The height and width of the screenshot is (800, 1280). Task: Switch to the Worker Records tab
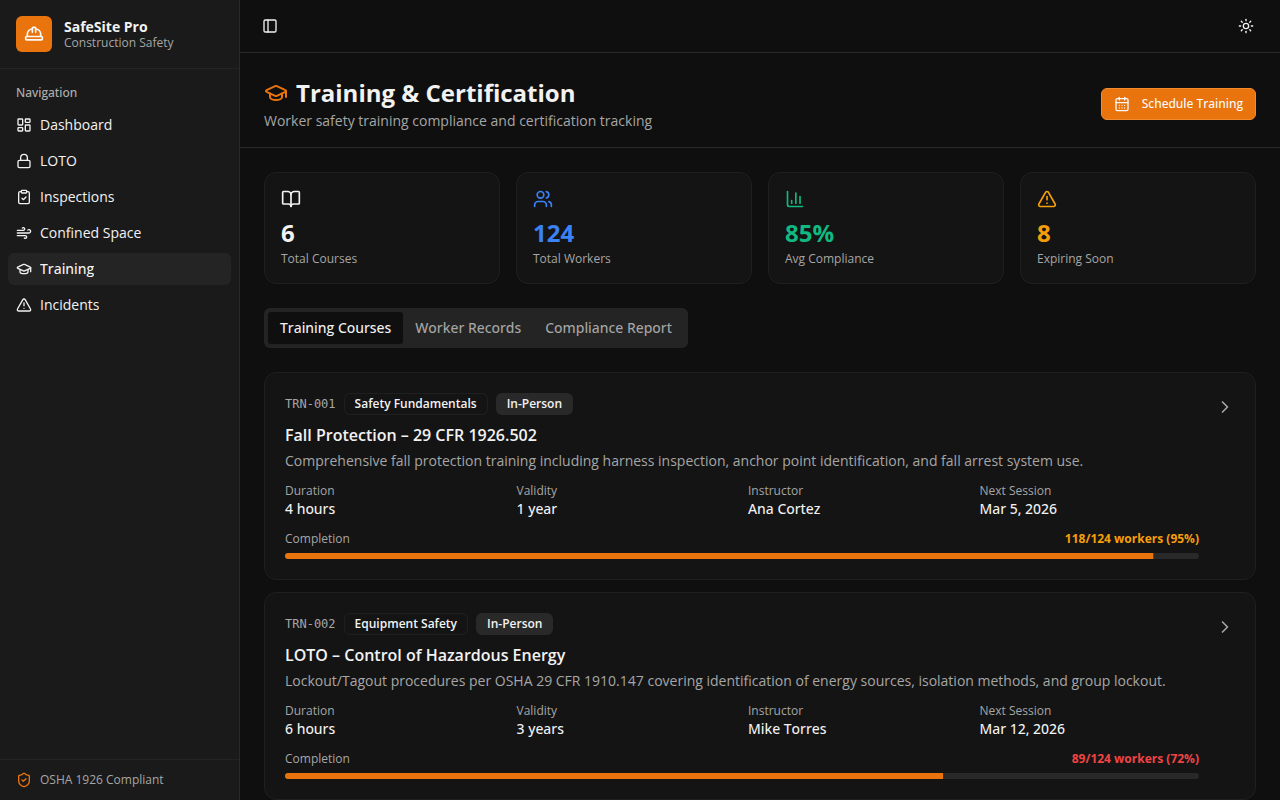[x=468, y=327]
